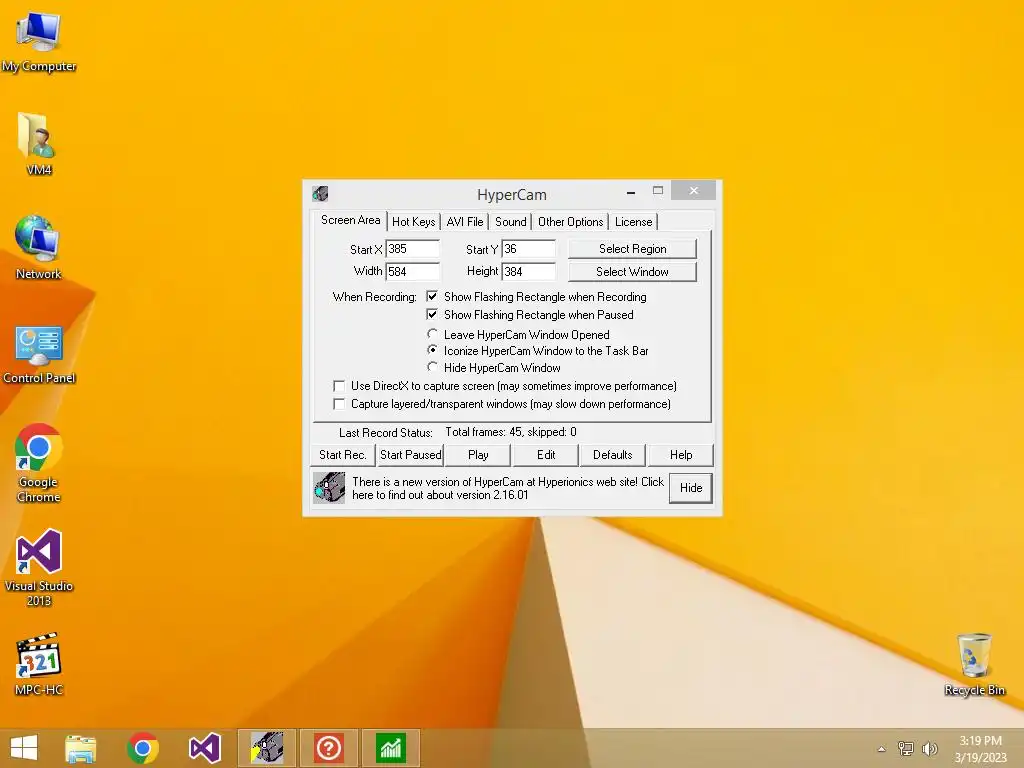
Task: Switch to the License tab
Action: pos(633,222)
